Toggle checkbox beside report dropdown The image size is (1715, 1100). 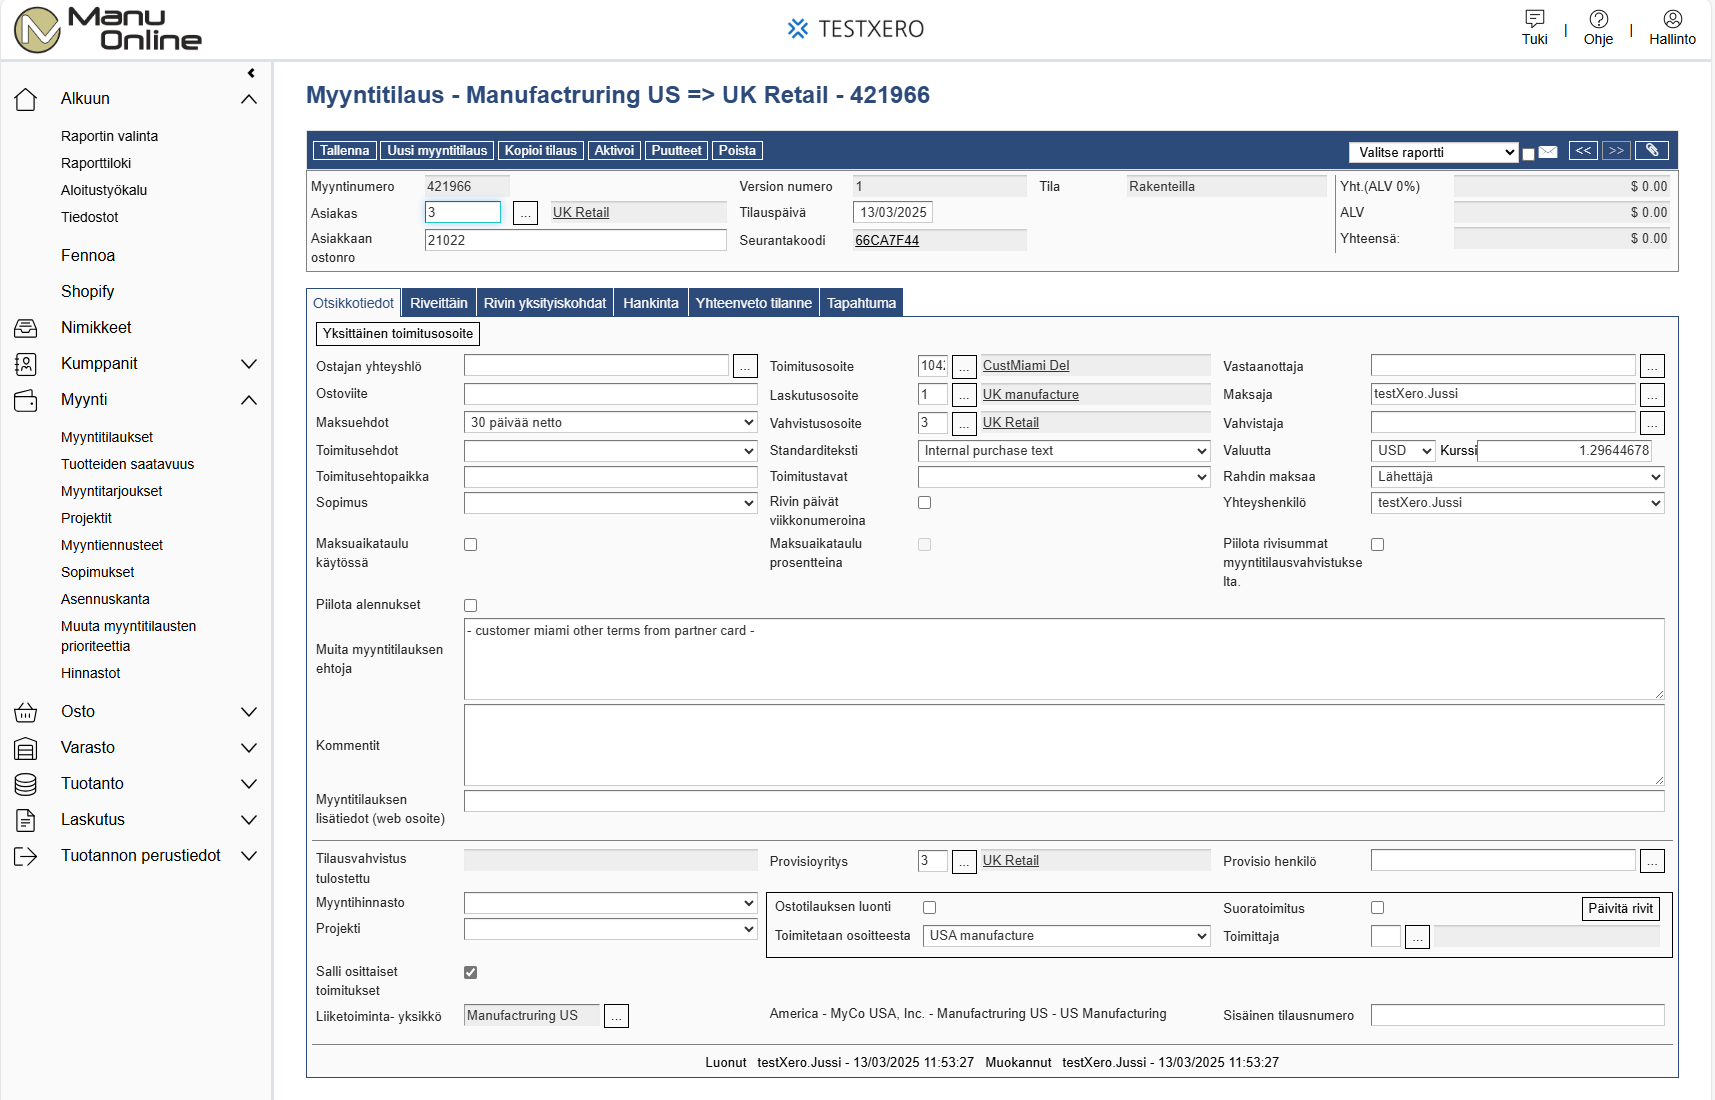click(1528, 154)
